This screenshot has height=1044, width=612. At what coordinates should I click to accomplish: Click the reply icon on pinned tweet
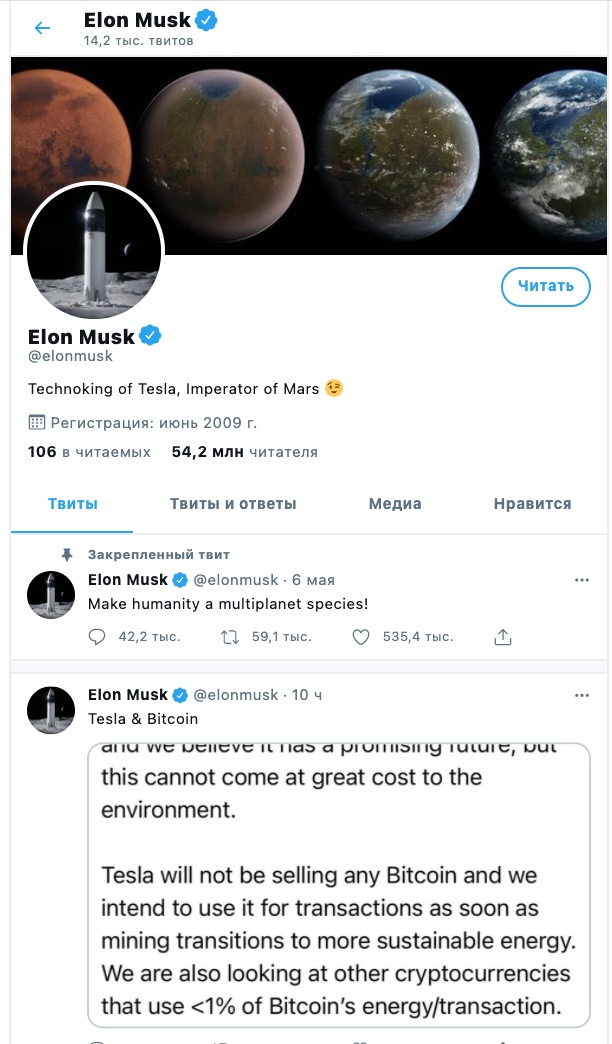(97, 636)
